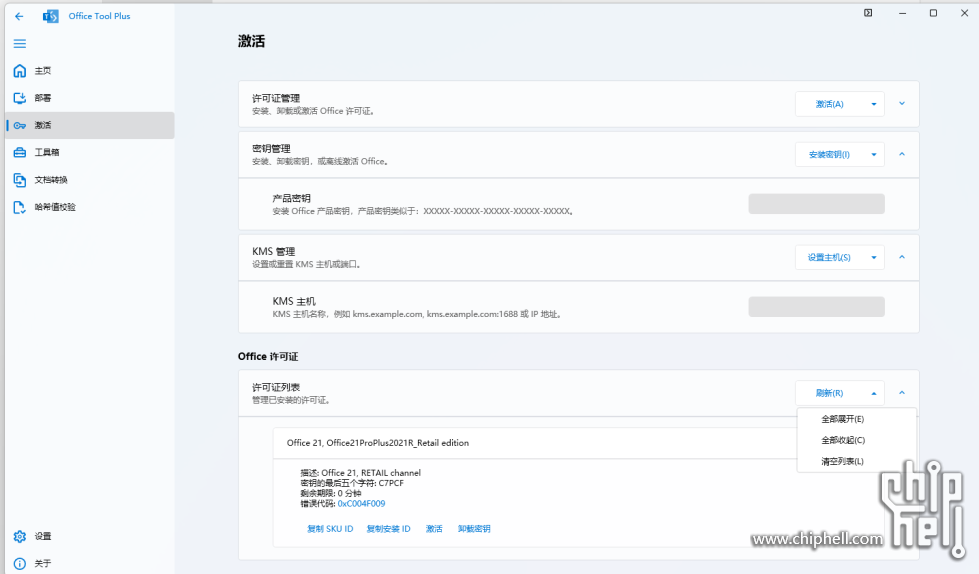Close the 刷新(R) dropdown arrow

[873, 393]
